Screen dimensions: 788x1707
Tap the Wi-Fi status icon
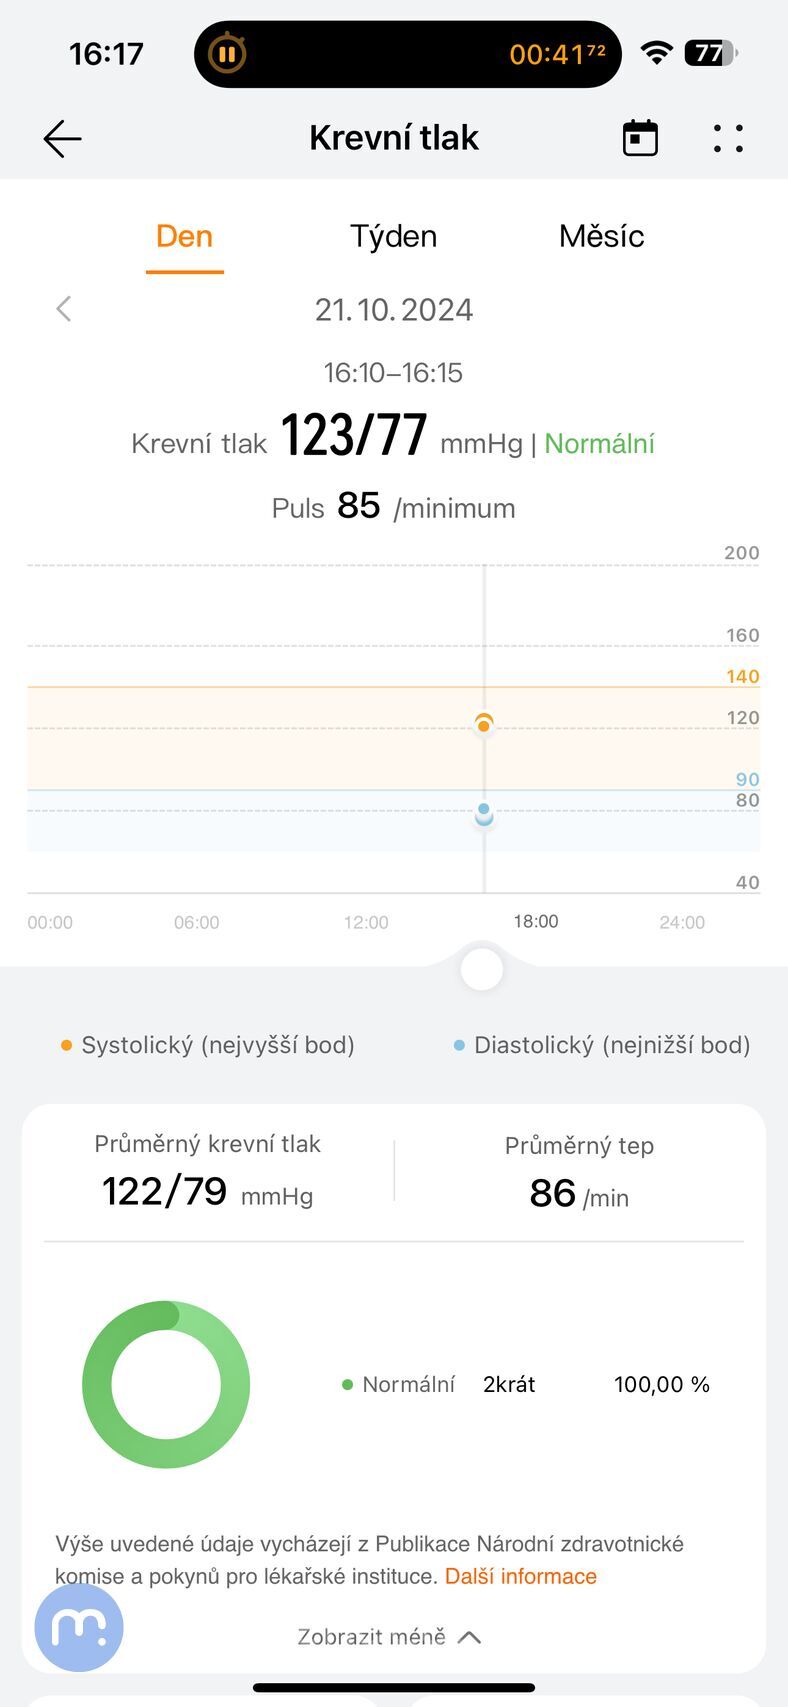(656, 53)
